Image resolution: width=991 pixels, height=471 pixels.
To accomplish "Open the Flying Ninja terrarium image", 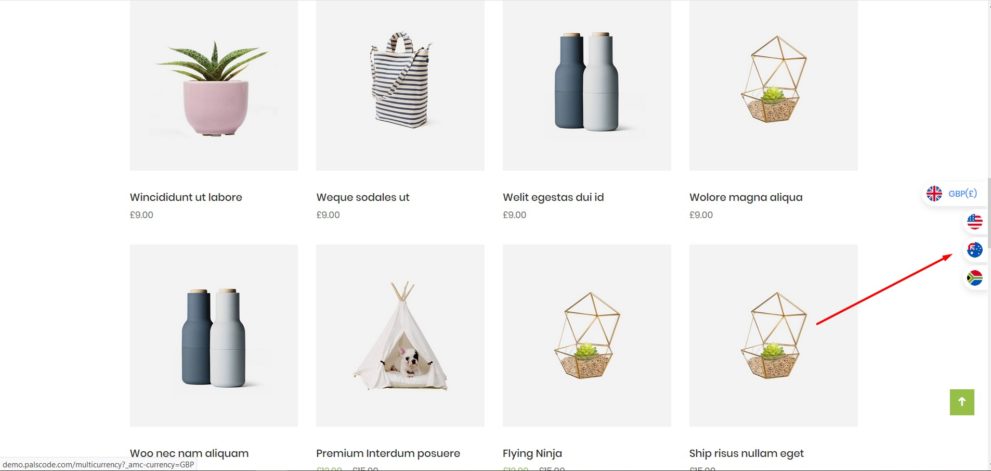I will tap(587, 336).
